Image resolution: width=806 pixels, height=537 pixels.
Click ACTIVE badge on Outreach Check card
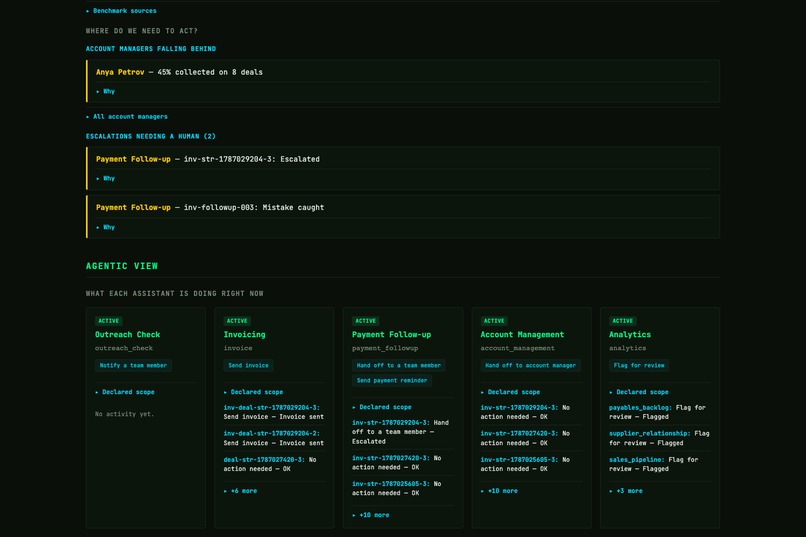(108, 321)
